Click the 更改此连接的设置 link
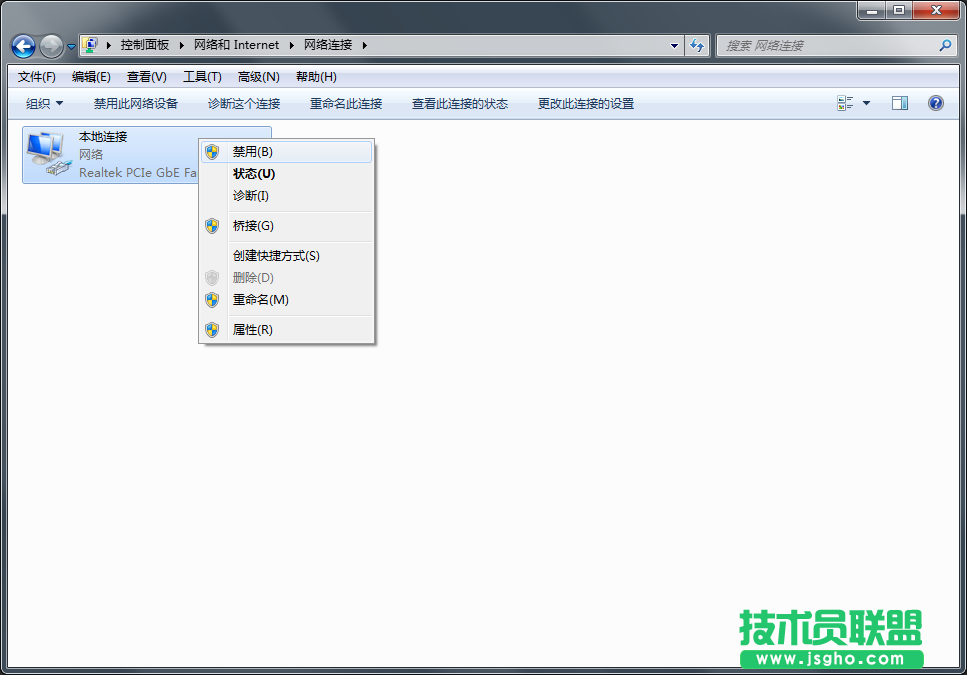Screen dimensions: 967x675 (x=586, y=103)
